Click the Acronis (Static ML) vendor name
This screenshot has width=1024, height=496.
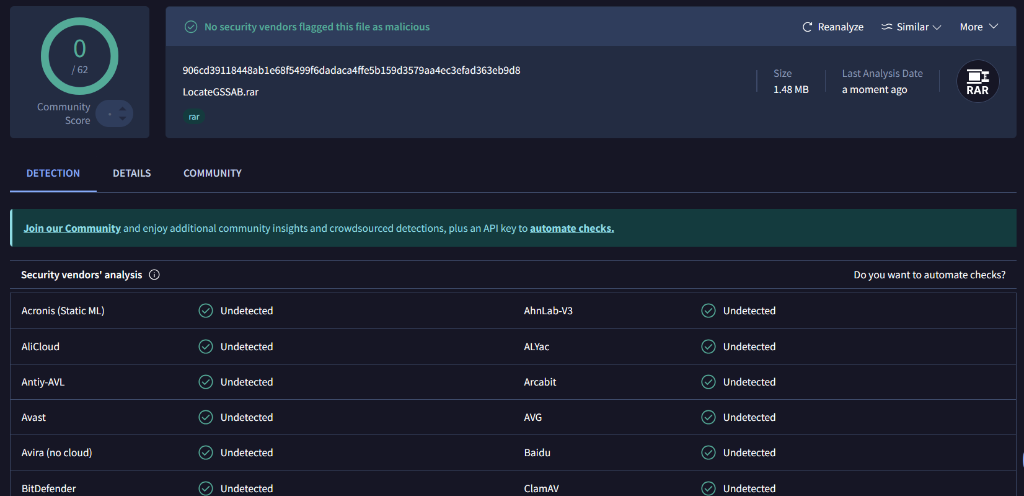(x=63, y=311)
